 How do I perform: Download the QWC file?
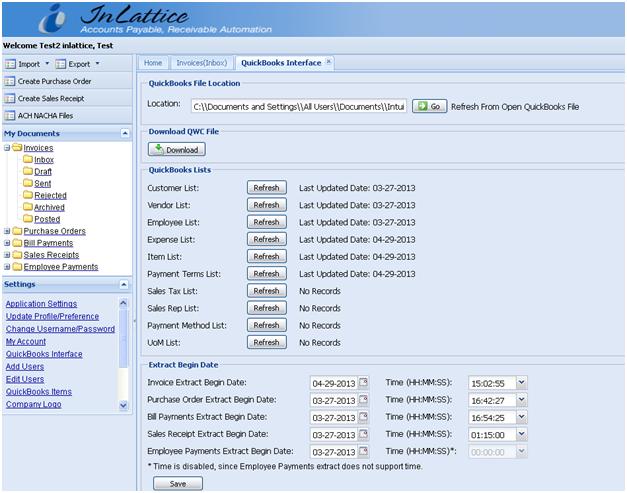[177, 149]
